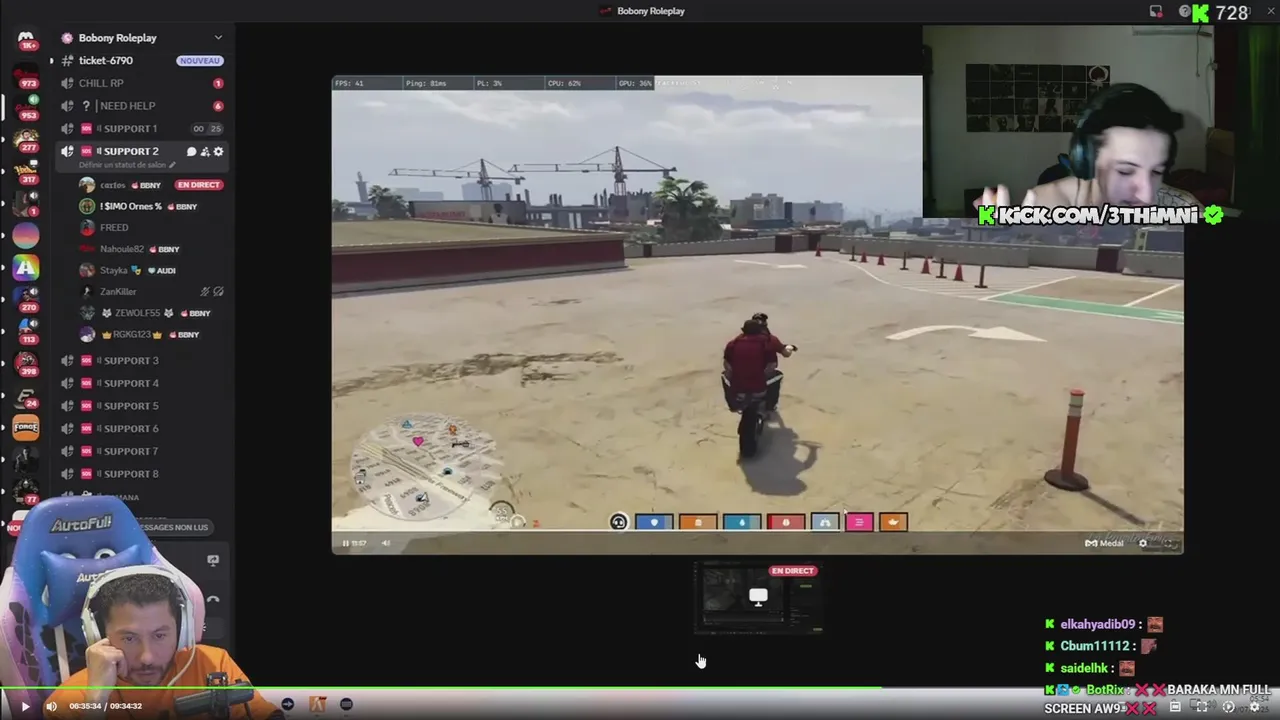Change playback speed in the video player

click(1228, 707)
